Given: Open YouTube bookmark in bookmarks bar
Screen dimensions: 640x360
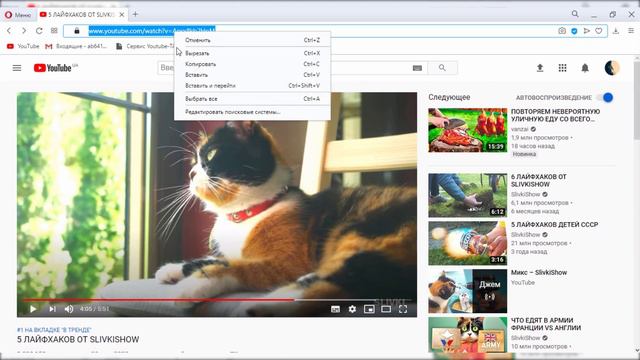Looking at the screenshot, I should (23, 46).
